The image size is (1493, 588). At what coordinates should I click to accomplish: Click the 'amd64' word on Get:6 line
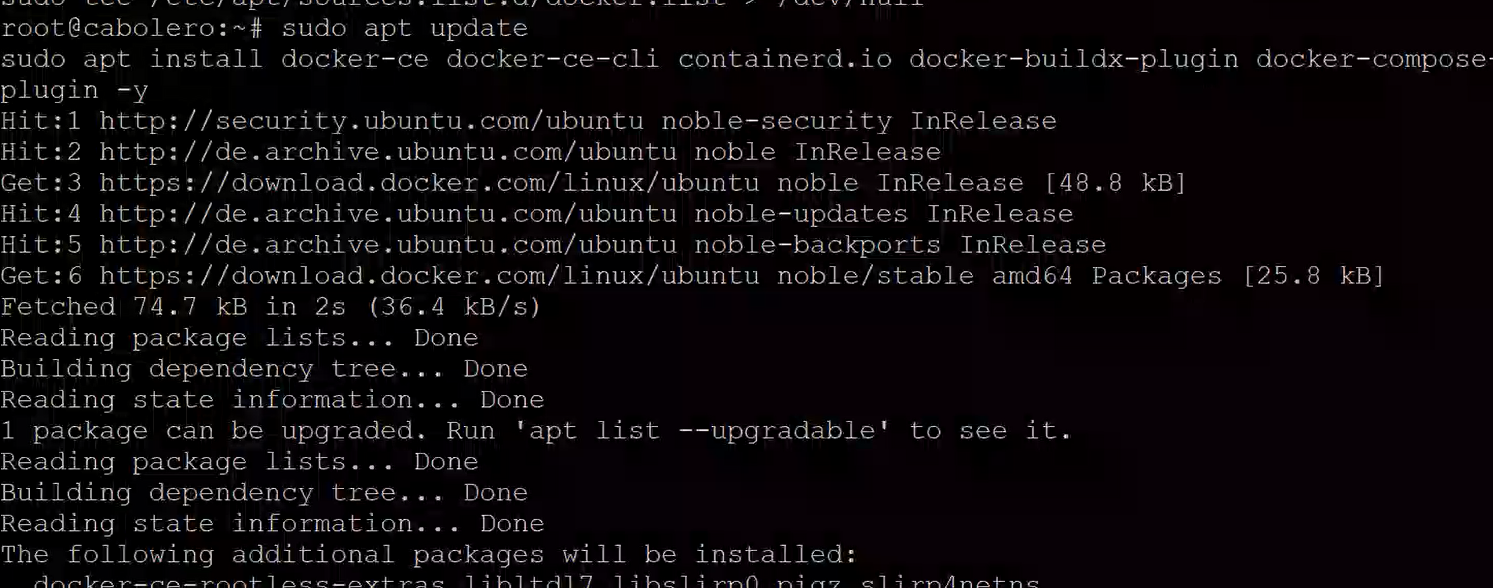(x=1031, y=276)
